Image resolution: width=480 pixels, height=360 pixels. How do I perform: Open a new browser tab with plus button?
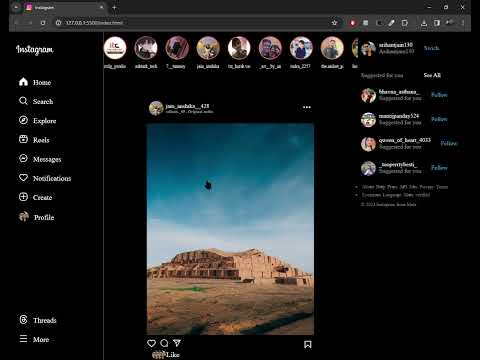coord(114,7)
